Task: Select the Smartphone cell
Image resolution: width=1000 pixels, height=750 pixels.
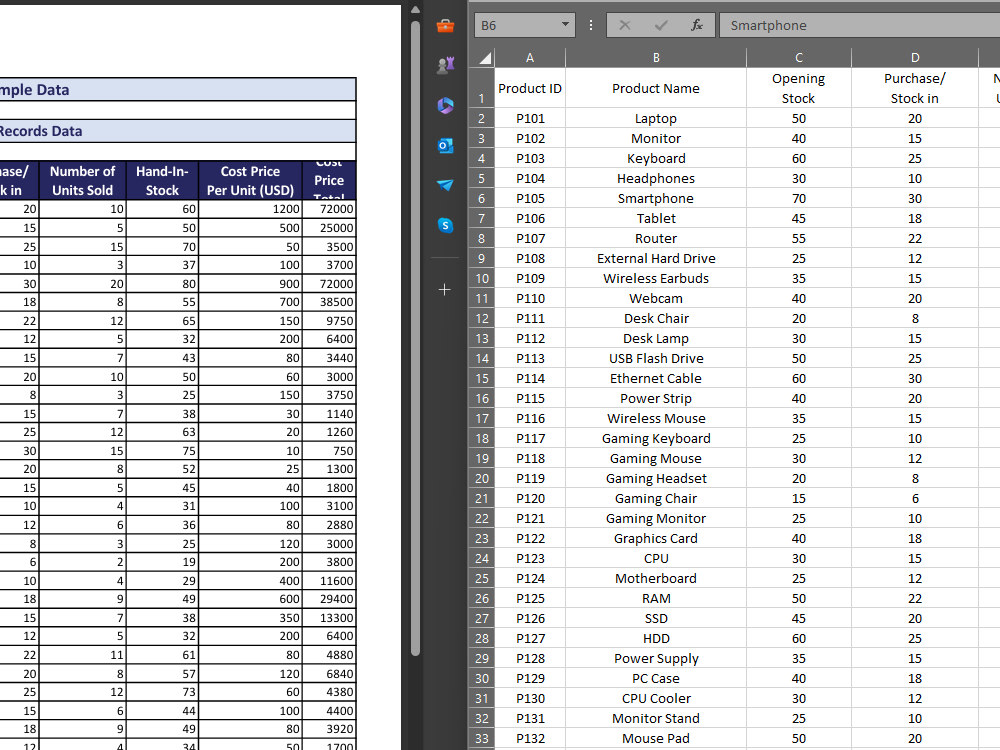Action: tap(656, 198)
